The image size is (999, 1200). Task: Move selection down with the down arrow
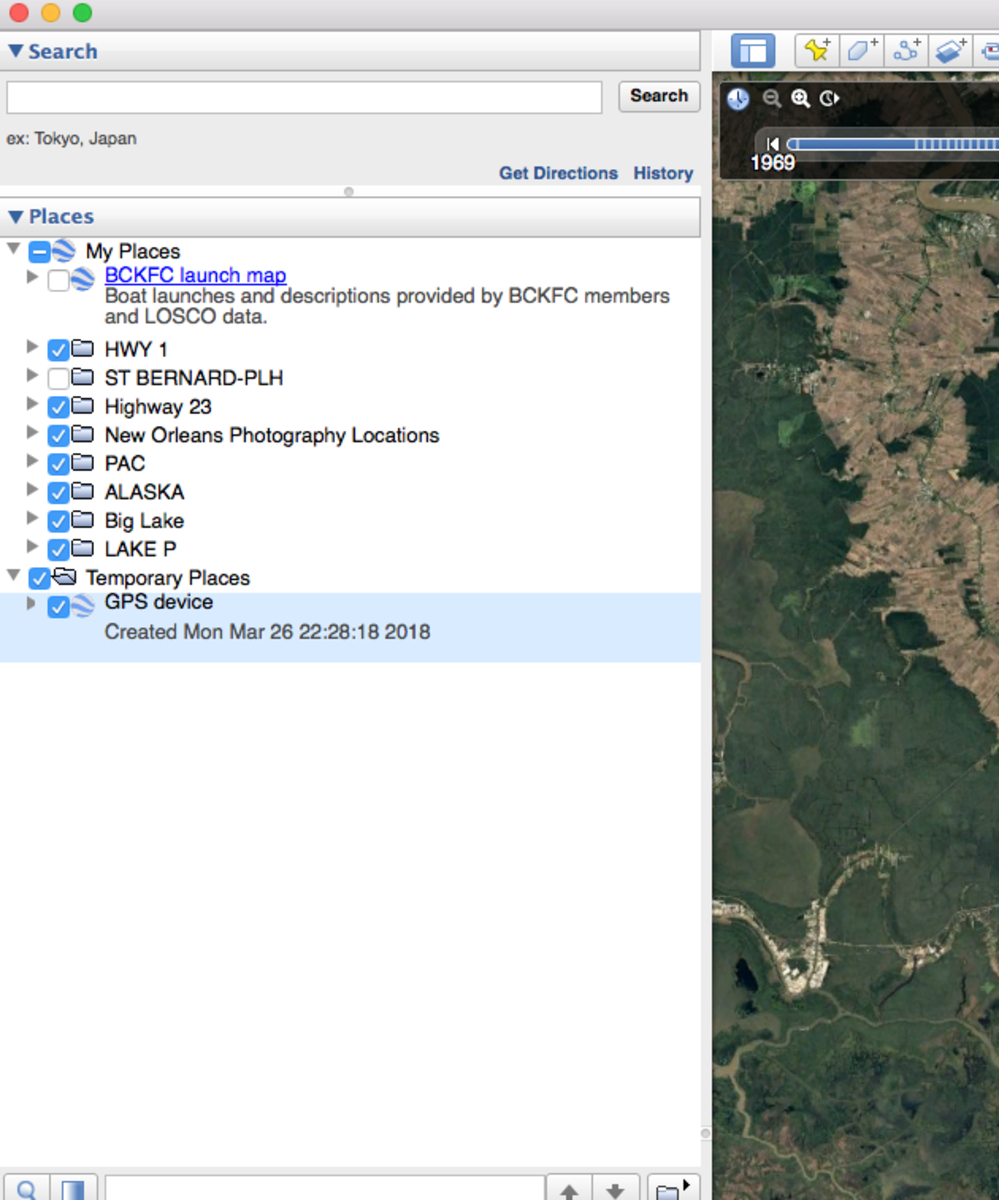pyautogui.click(x=615, y=1189)
